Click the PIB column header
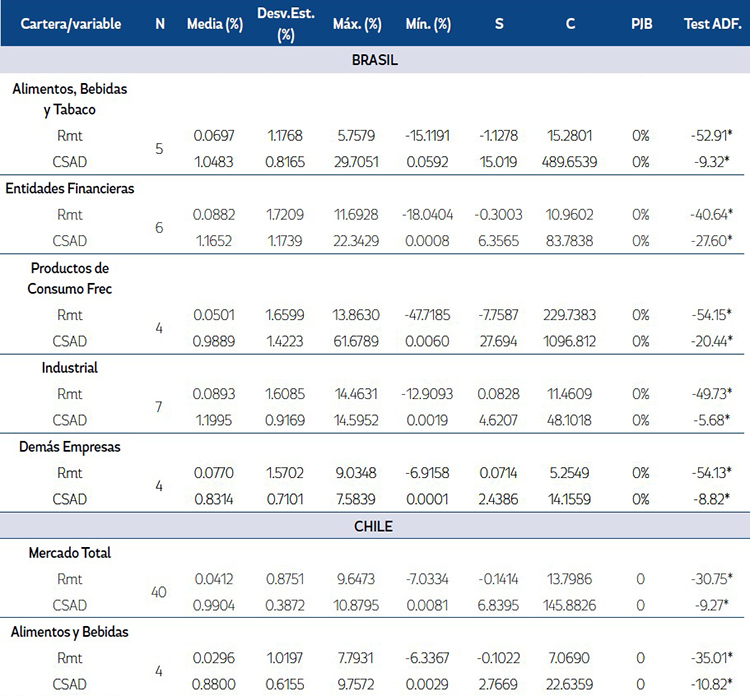 (641, 23)
